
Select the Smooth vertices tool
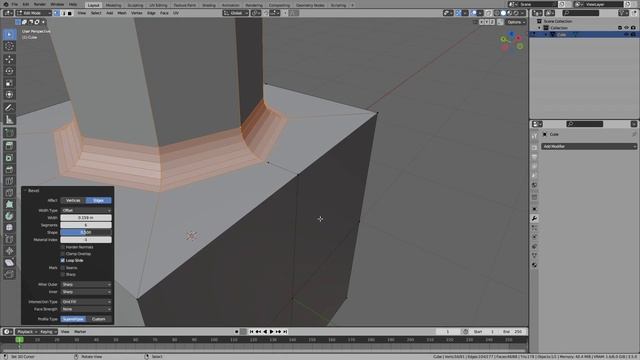coord(9,227)
